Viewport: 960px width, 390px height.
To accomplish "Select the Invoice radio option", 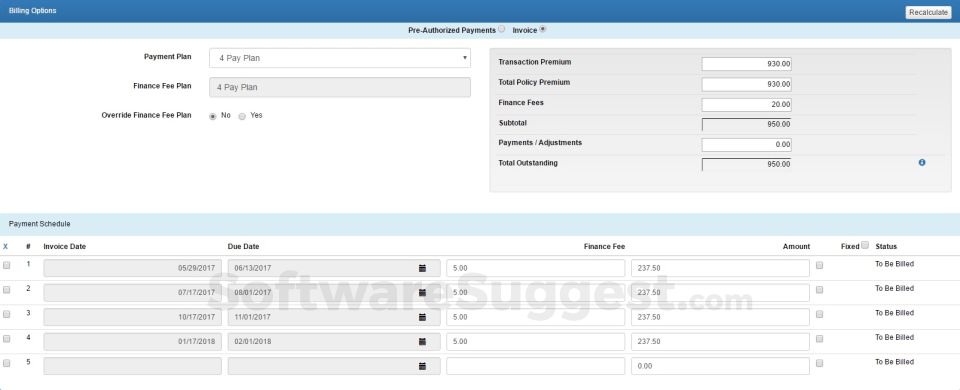I will click(x=542, y=29).
